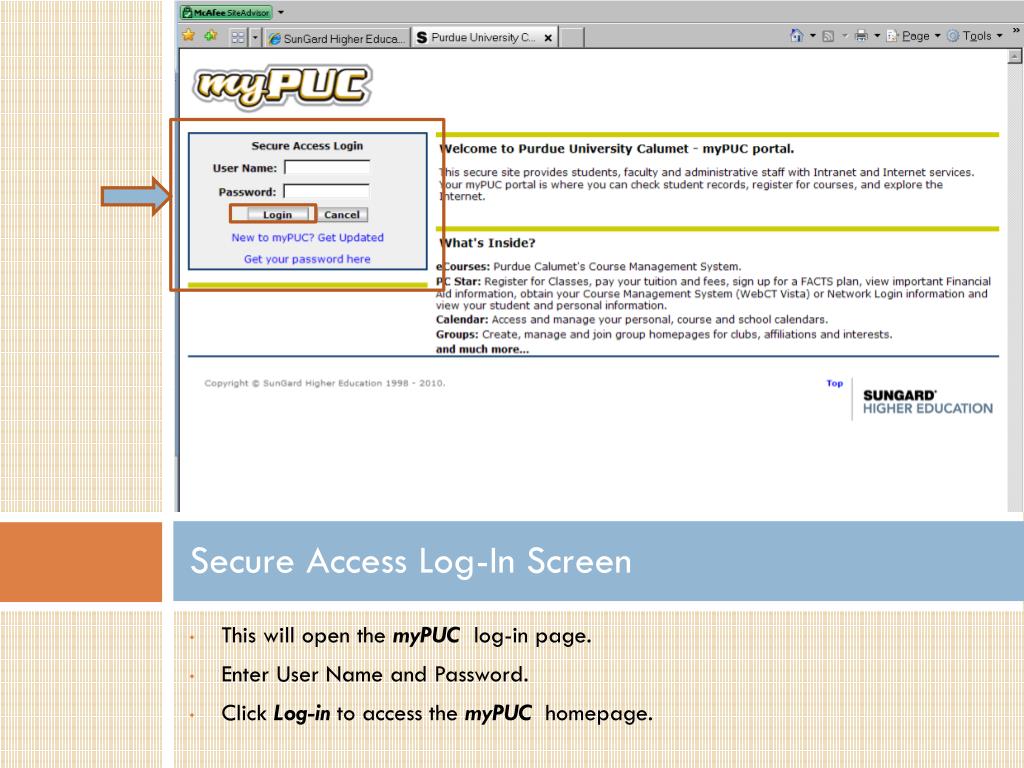The width and height of the screenshot is (1024, 768).
Task: Click the What's Inside? heading
Action: pyautogui.click(x=487, y=243)
